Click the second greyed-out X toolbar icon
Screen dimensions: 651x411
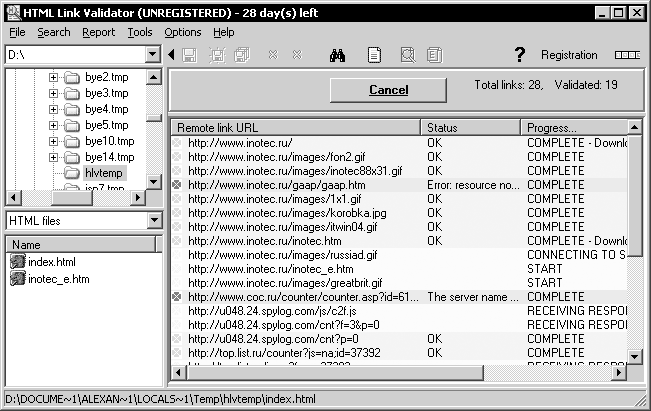point(297,55)
